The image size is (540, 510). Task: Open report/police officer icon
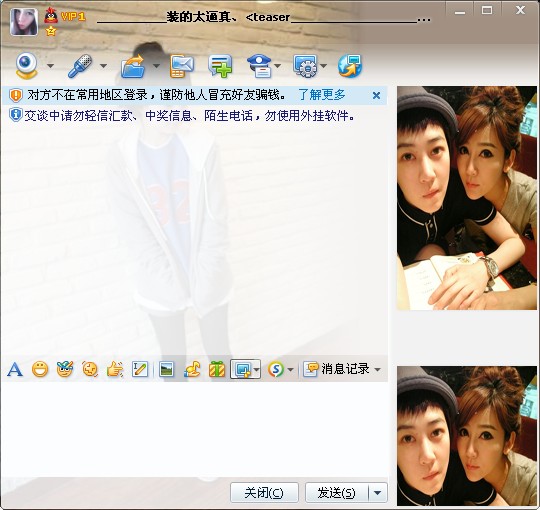click(x=259, y=65)
